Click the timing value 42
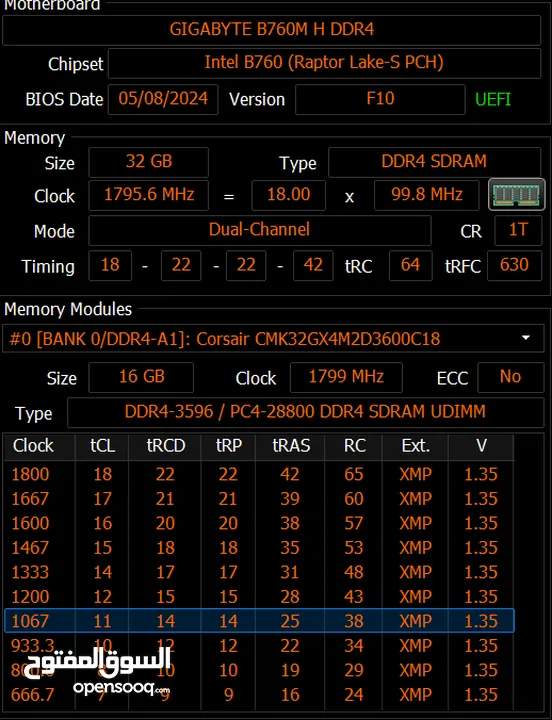552x720 pixels. point(313,265)
